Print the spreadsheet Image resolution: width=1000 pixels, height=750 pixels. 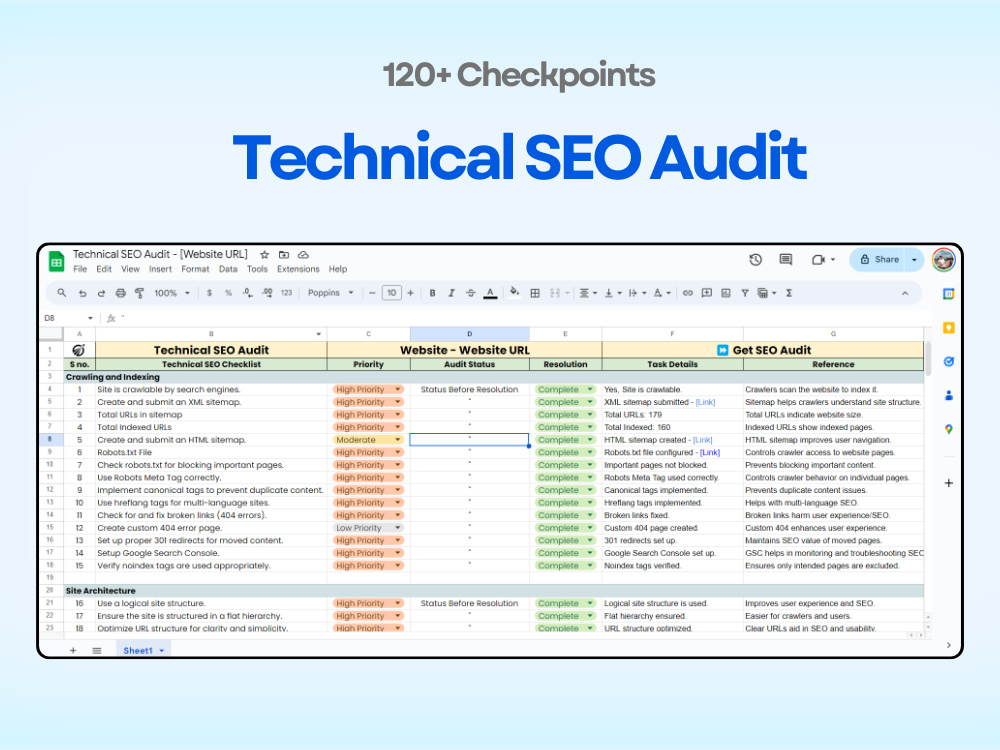(121, 293)
